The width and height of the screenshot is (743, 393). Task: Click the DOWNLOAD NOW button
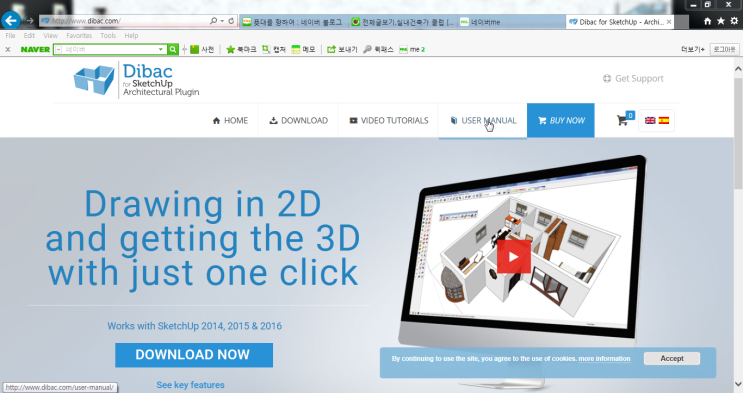click(x=194, y=355)
